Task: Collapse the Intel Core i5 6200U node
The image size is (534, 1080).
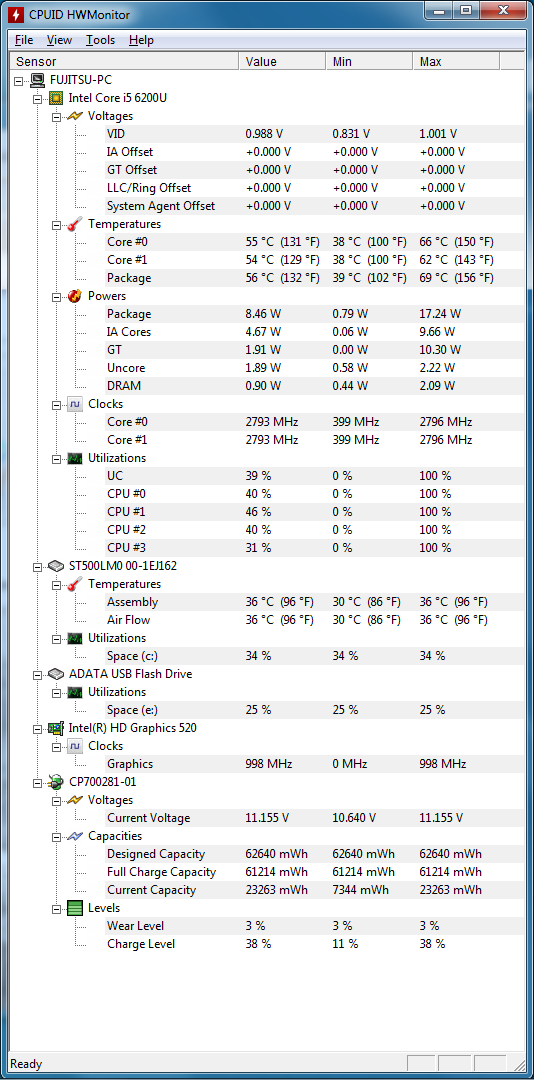Action: pos(37,98)
